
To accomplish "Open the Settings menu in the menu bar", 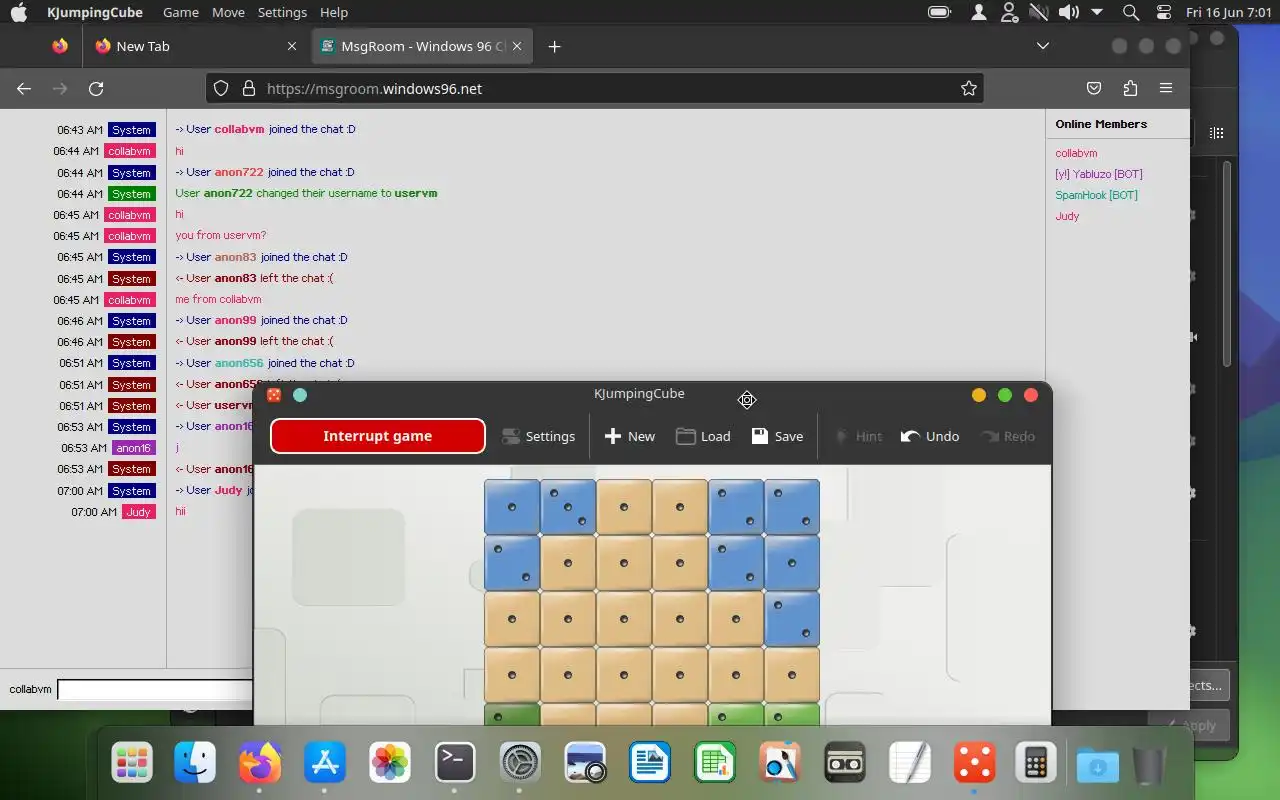I will (282, 12).
